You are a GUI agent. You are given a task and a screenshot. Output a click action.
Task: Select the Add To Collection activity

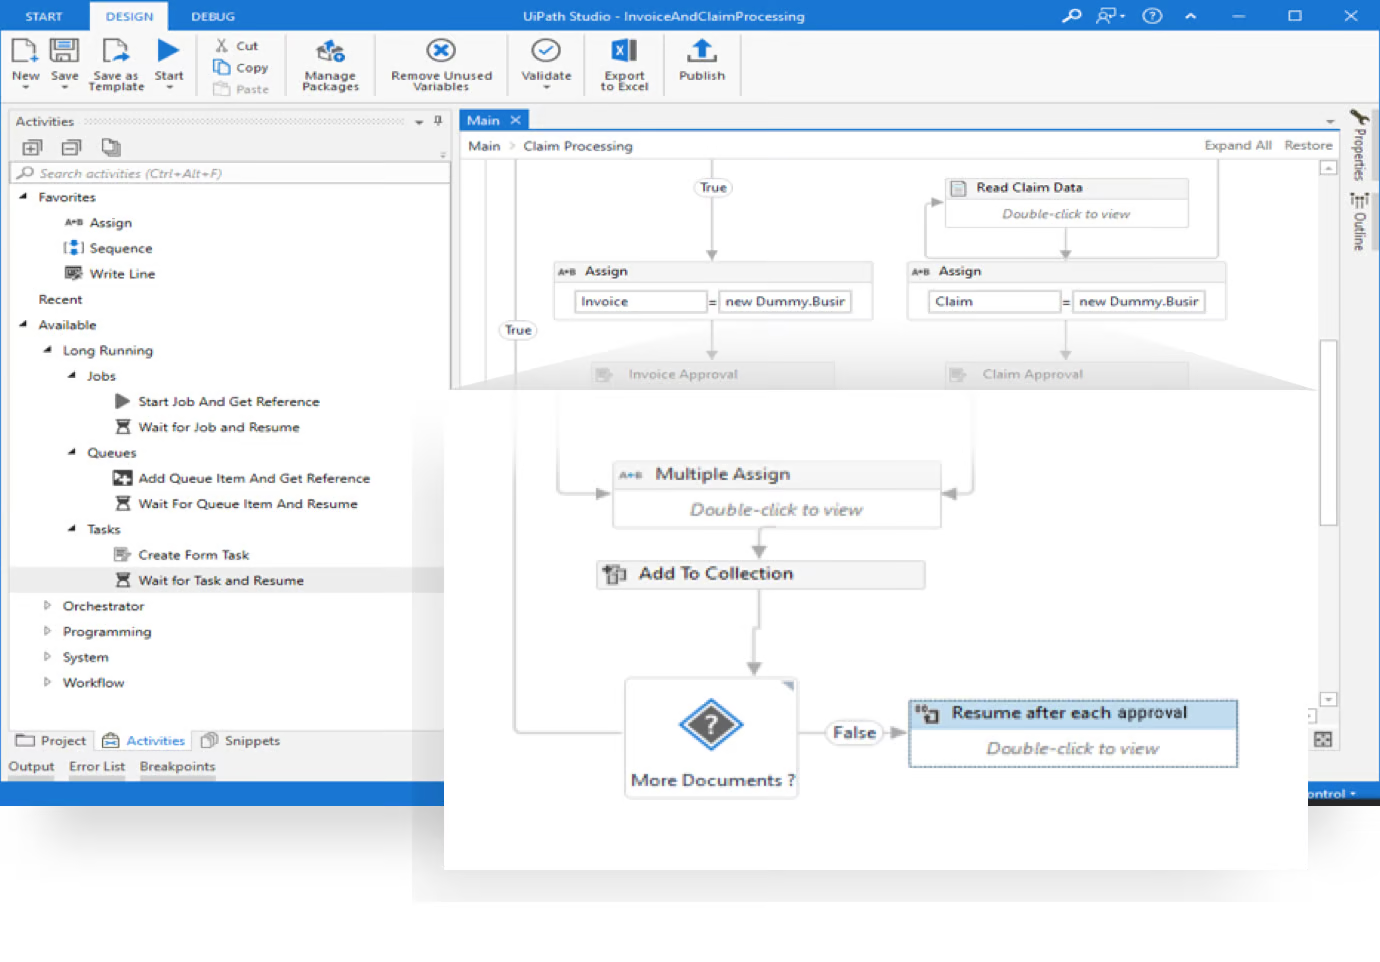click(x=760, y=574)
